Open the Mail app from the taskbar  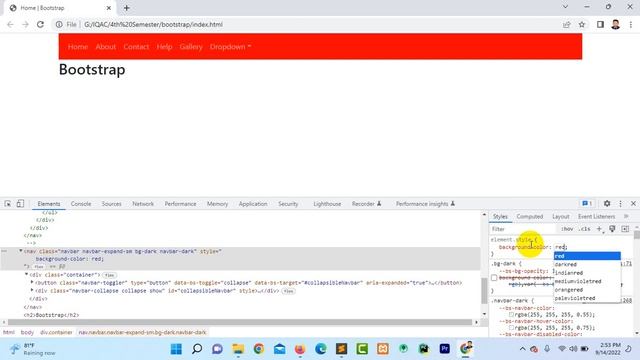point(279,349)
